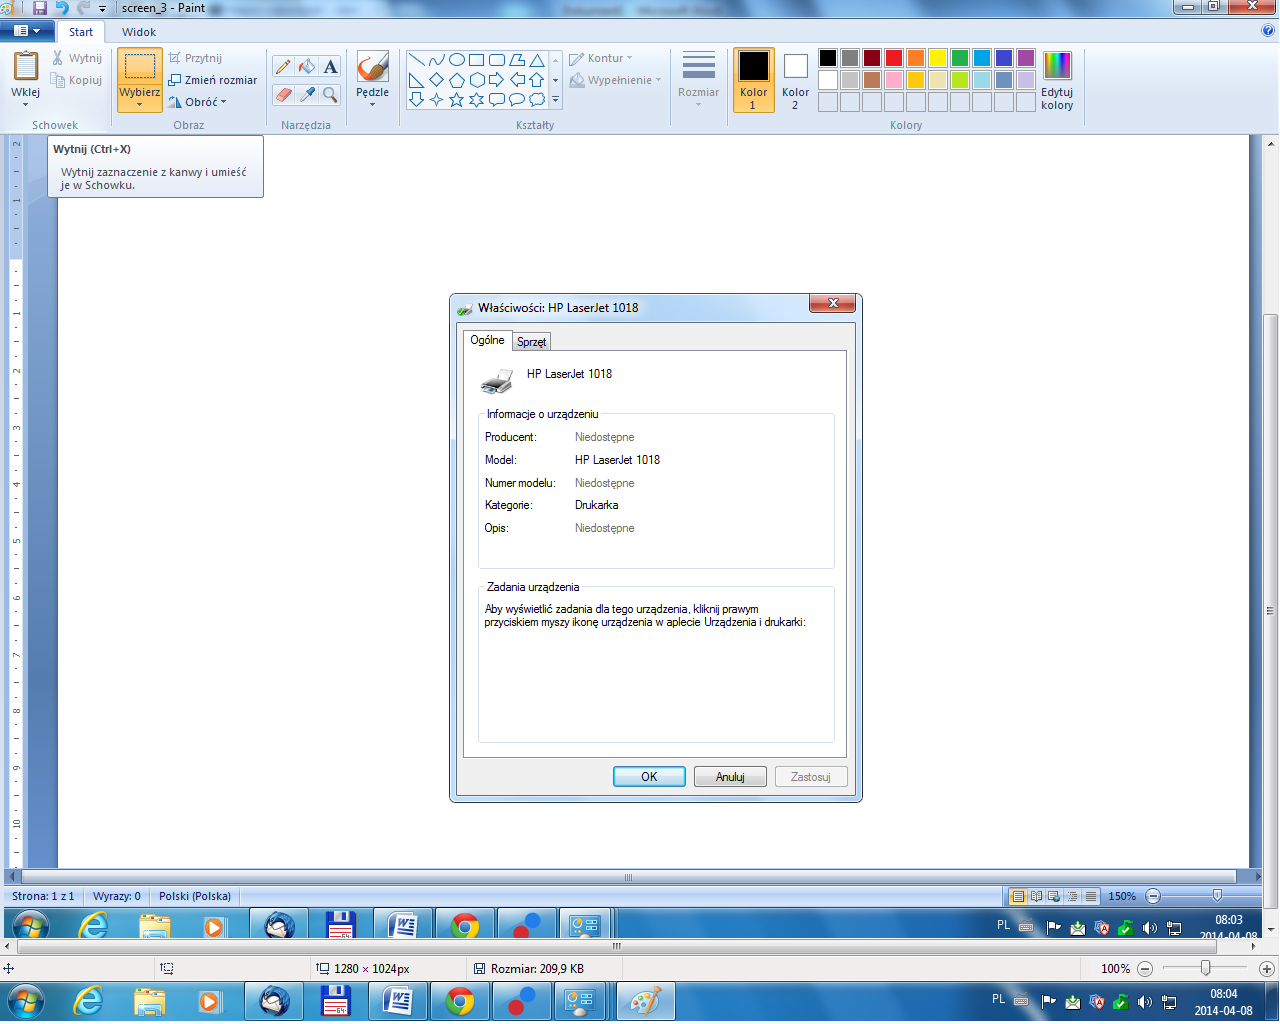Click Przytnij crop in the Obraz group

pos(196,58)
